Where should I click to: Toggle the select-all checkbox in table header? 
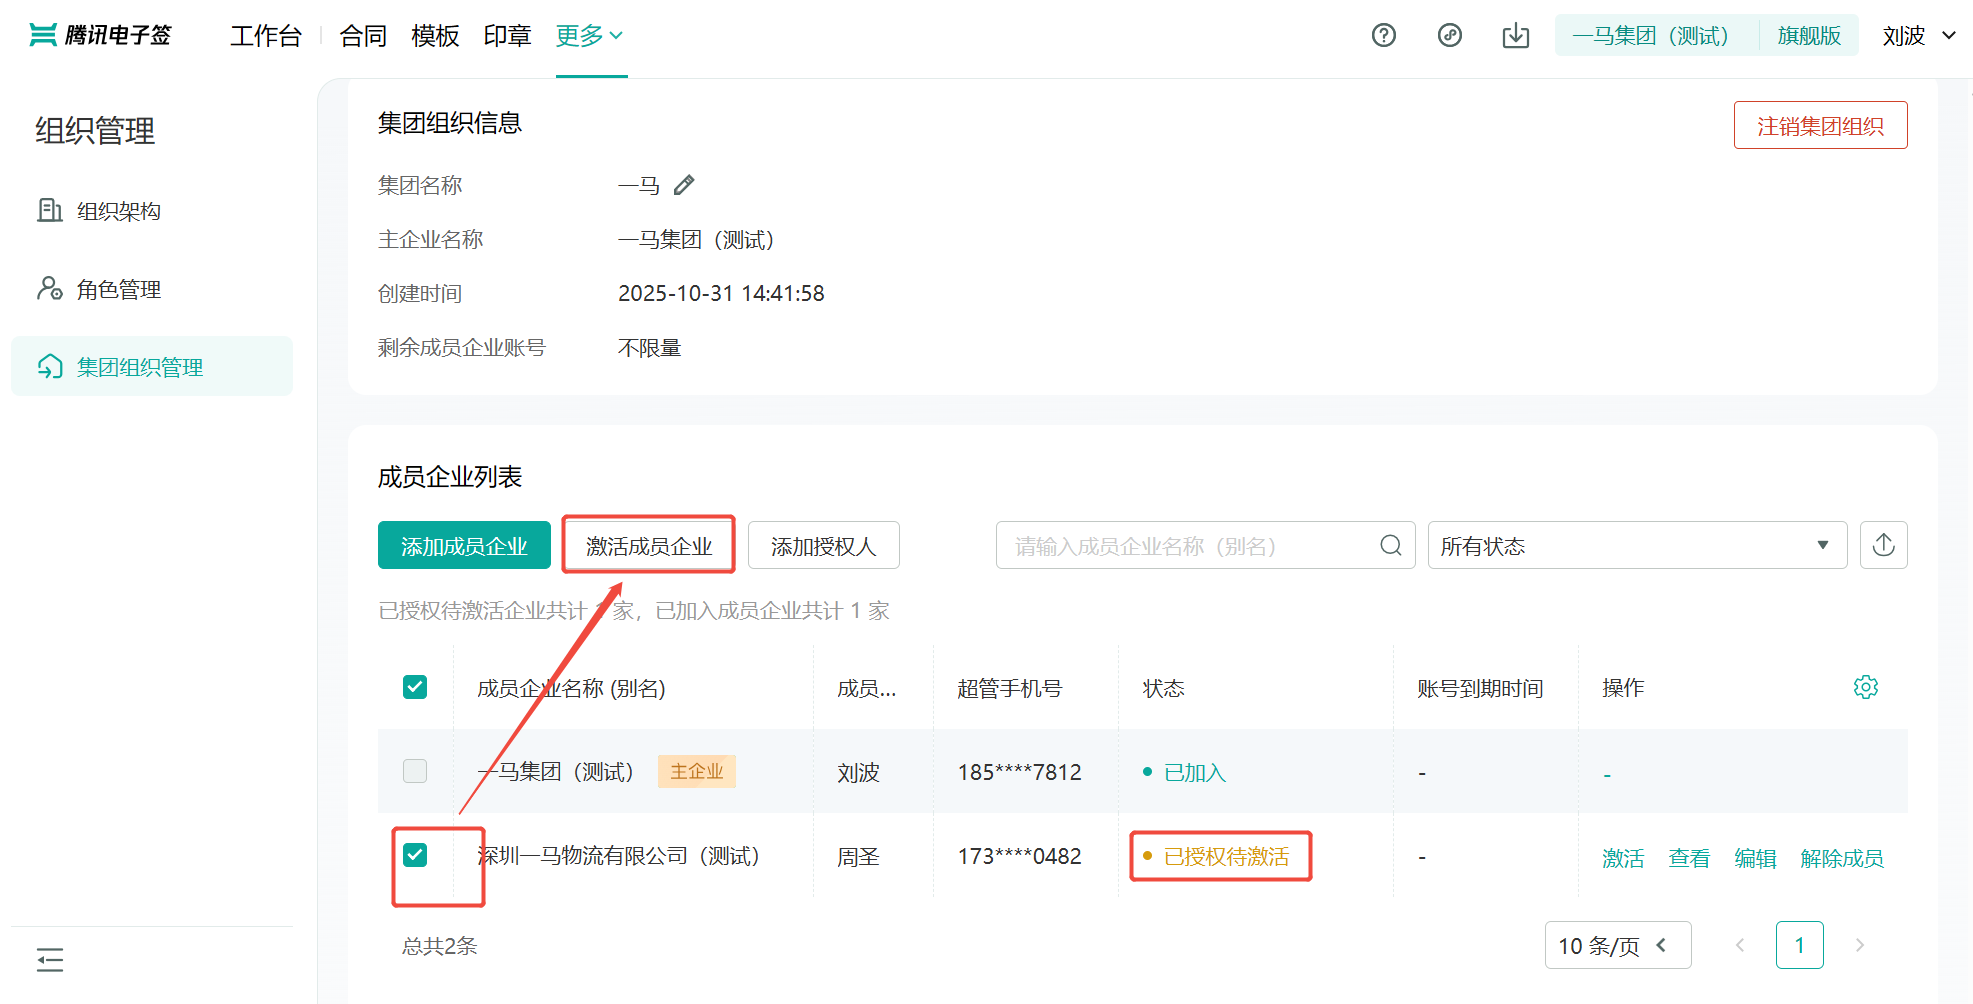coord(415,688)
